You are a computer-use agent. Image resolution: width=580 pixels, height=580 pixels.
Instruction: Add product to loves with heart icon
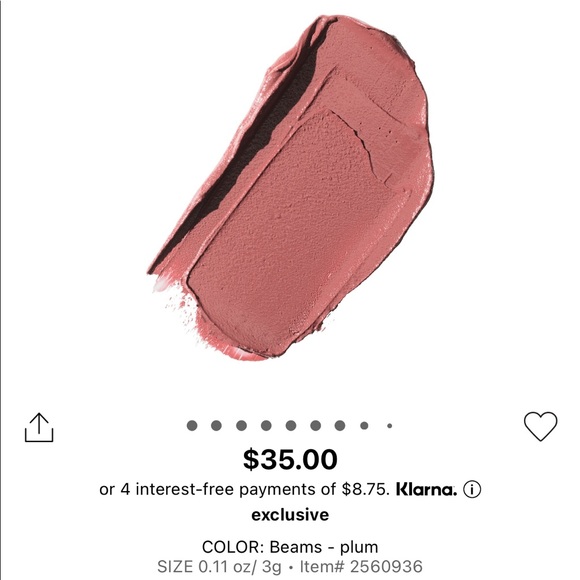click(x=540, y=426)
